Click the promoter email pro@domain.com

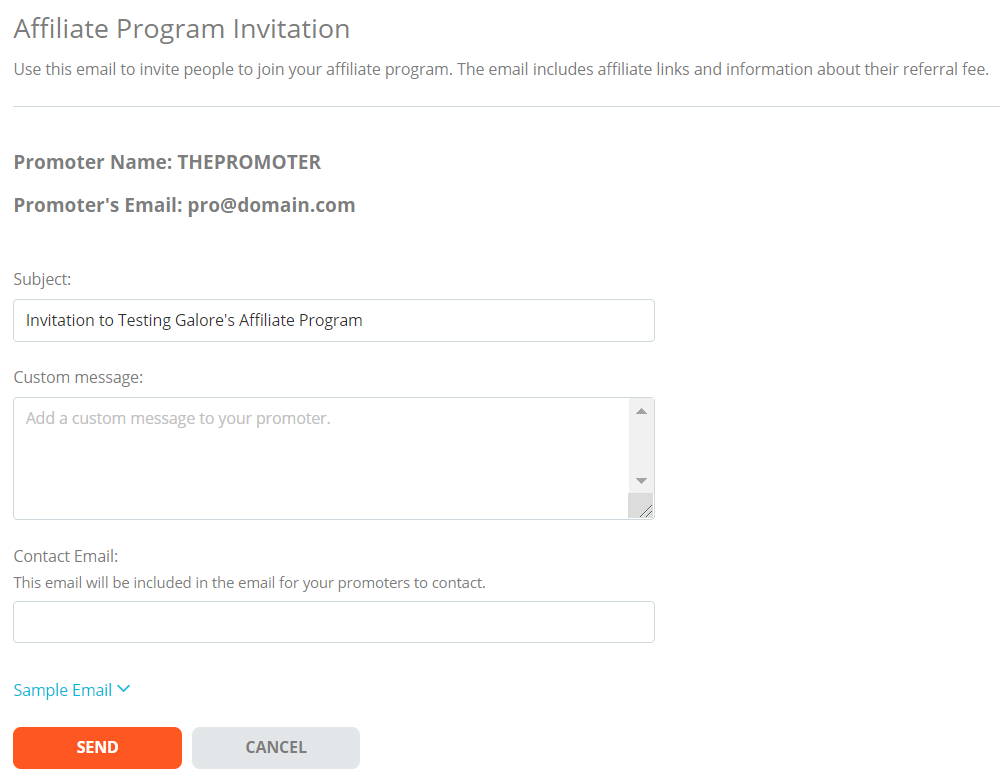[271, 205]
